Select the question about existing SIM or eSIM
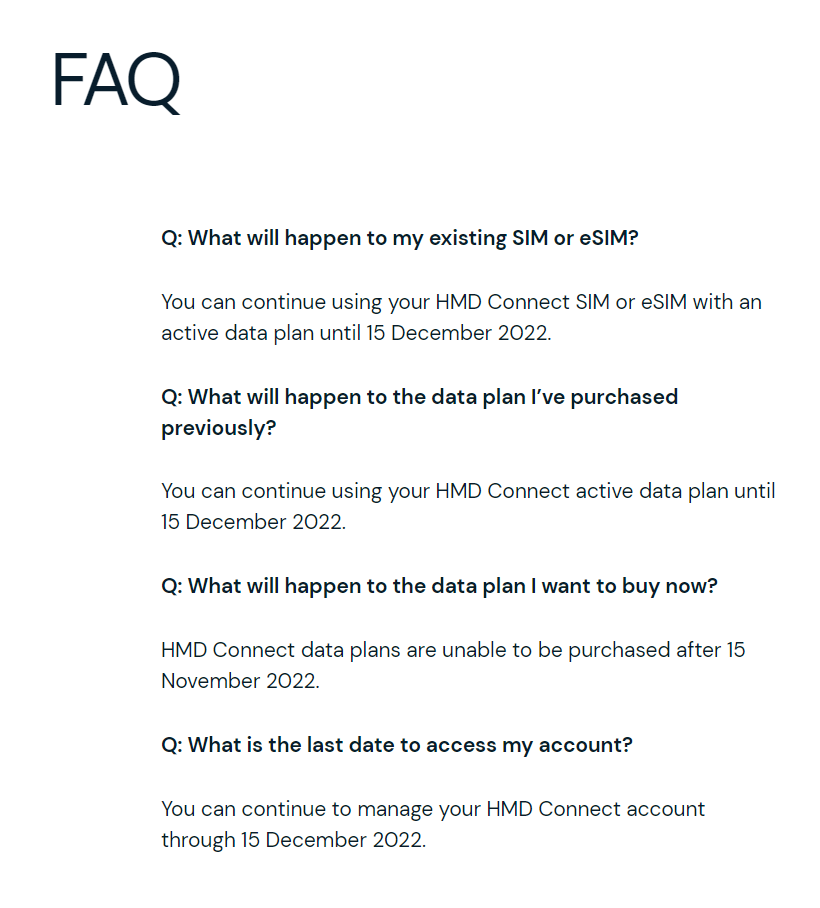 [400, 238]
